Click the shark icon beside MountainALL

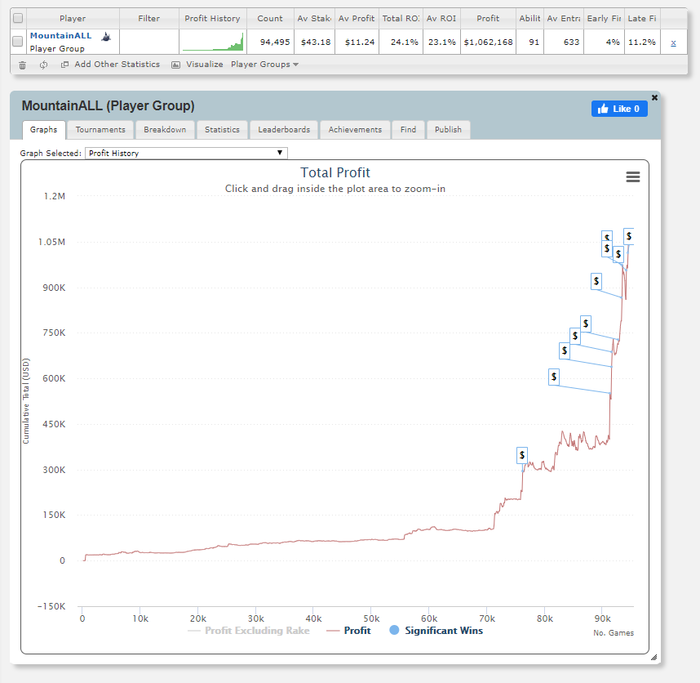pos(106,35)
